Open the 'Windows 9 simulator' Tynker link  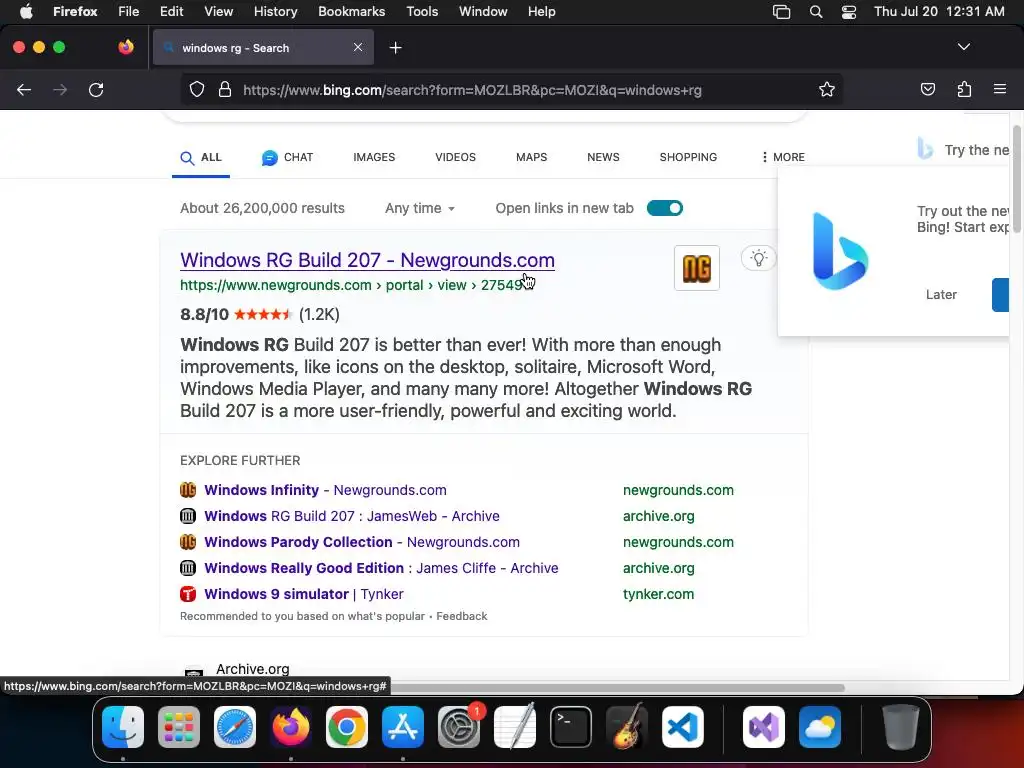tap(304, 594)
